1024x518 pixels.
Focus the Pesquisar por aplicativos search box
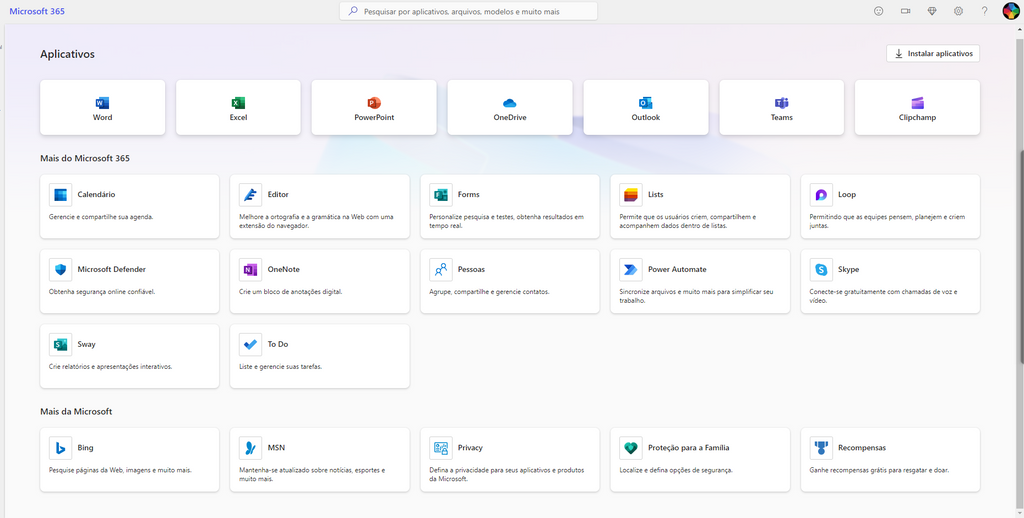pyautogui.click(x=468, y=11)
